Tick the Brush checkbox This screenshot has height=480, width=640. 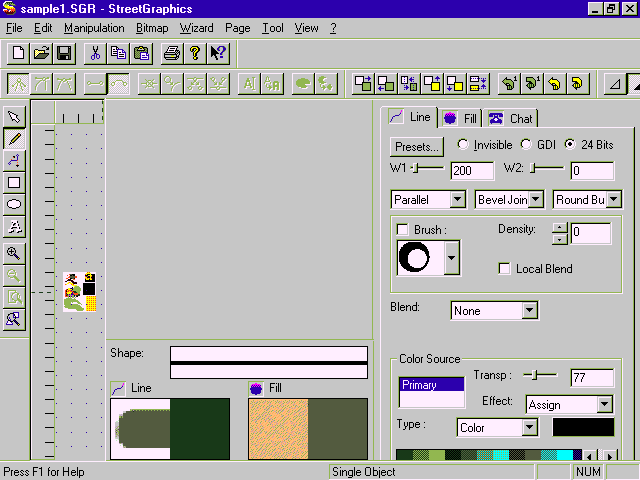pos(403,229)
